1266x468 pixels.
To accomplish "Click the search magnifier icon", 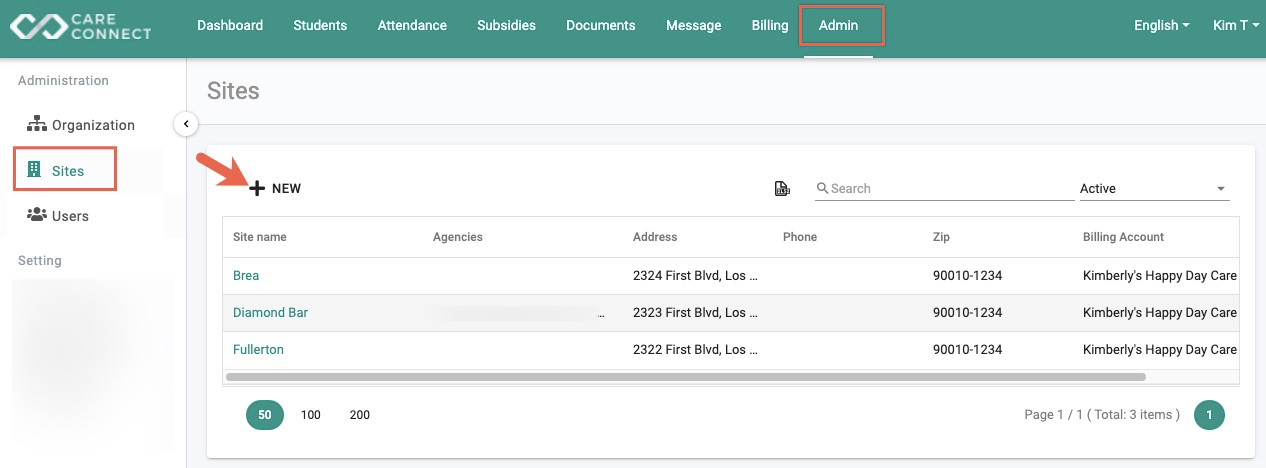I will pos(822,188).
